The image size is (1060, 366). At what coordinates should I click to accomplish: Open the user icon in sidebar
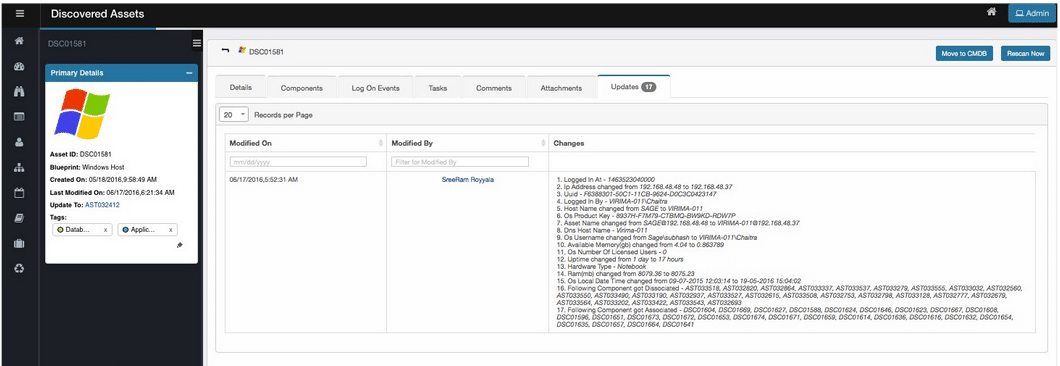tap(20, 142)
